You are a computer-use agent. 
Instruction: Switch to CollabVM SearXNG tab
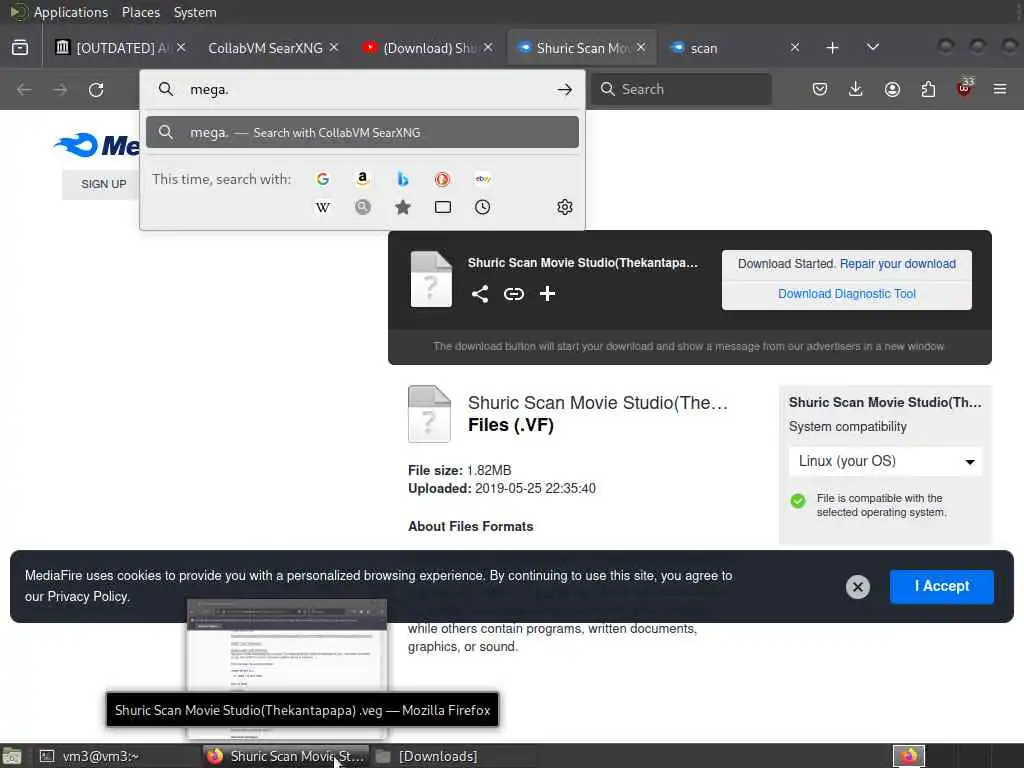point(265,48)
